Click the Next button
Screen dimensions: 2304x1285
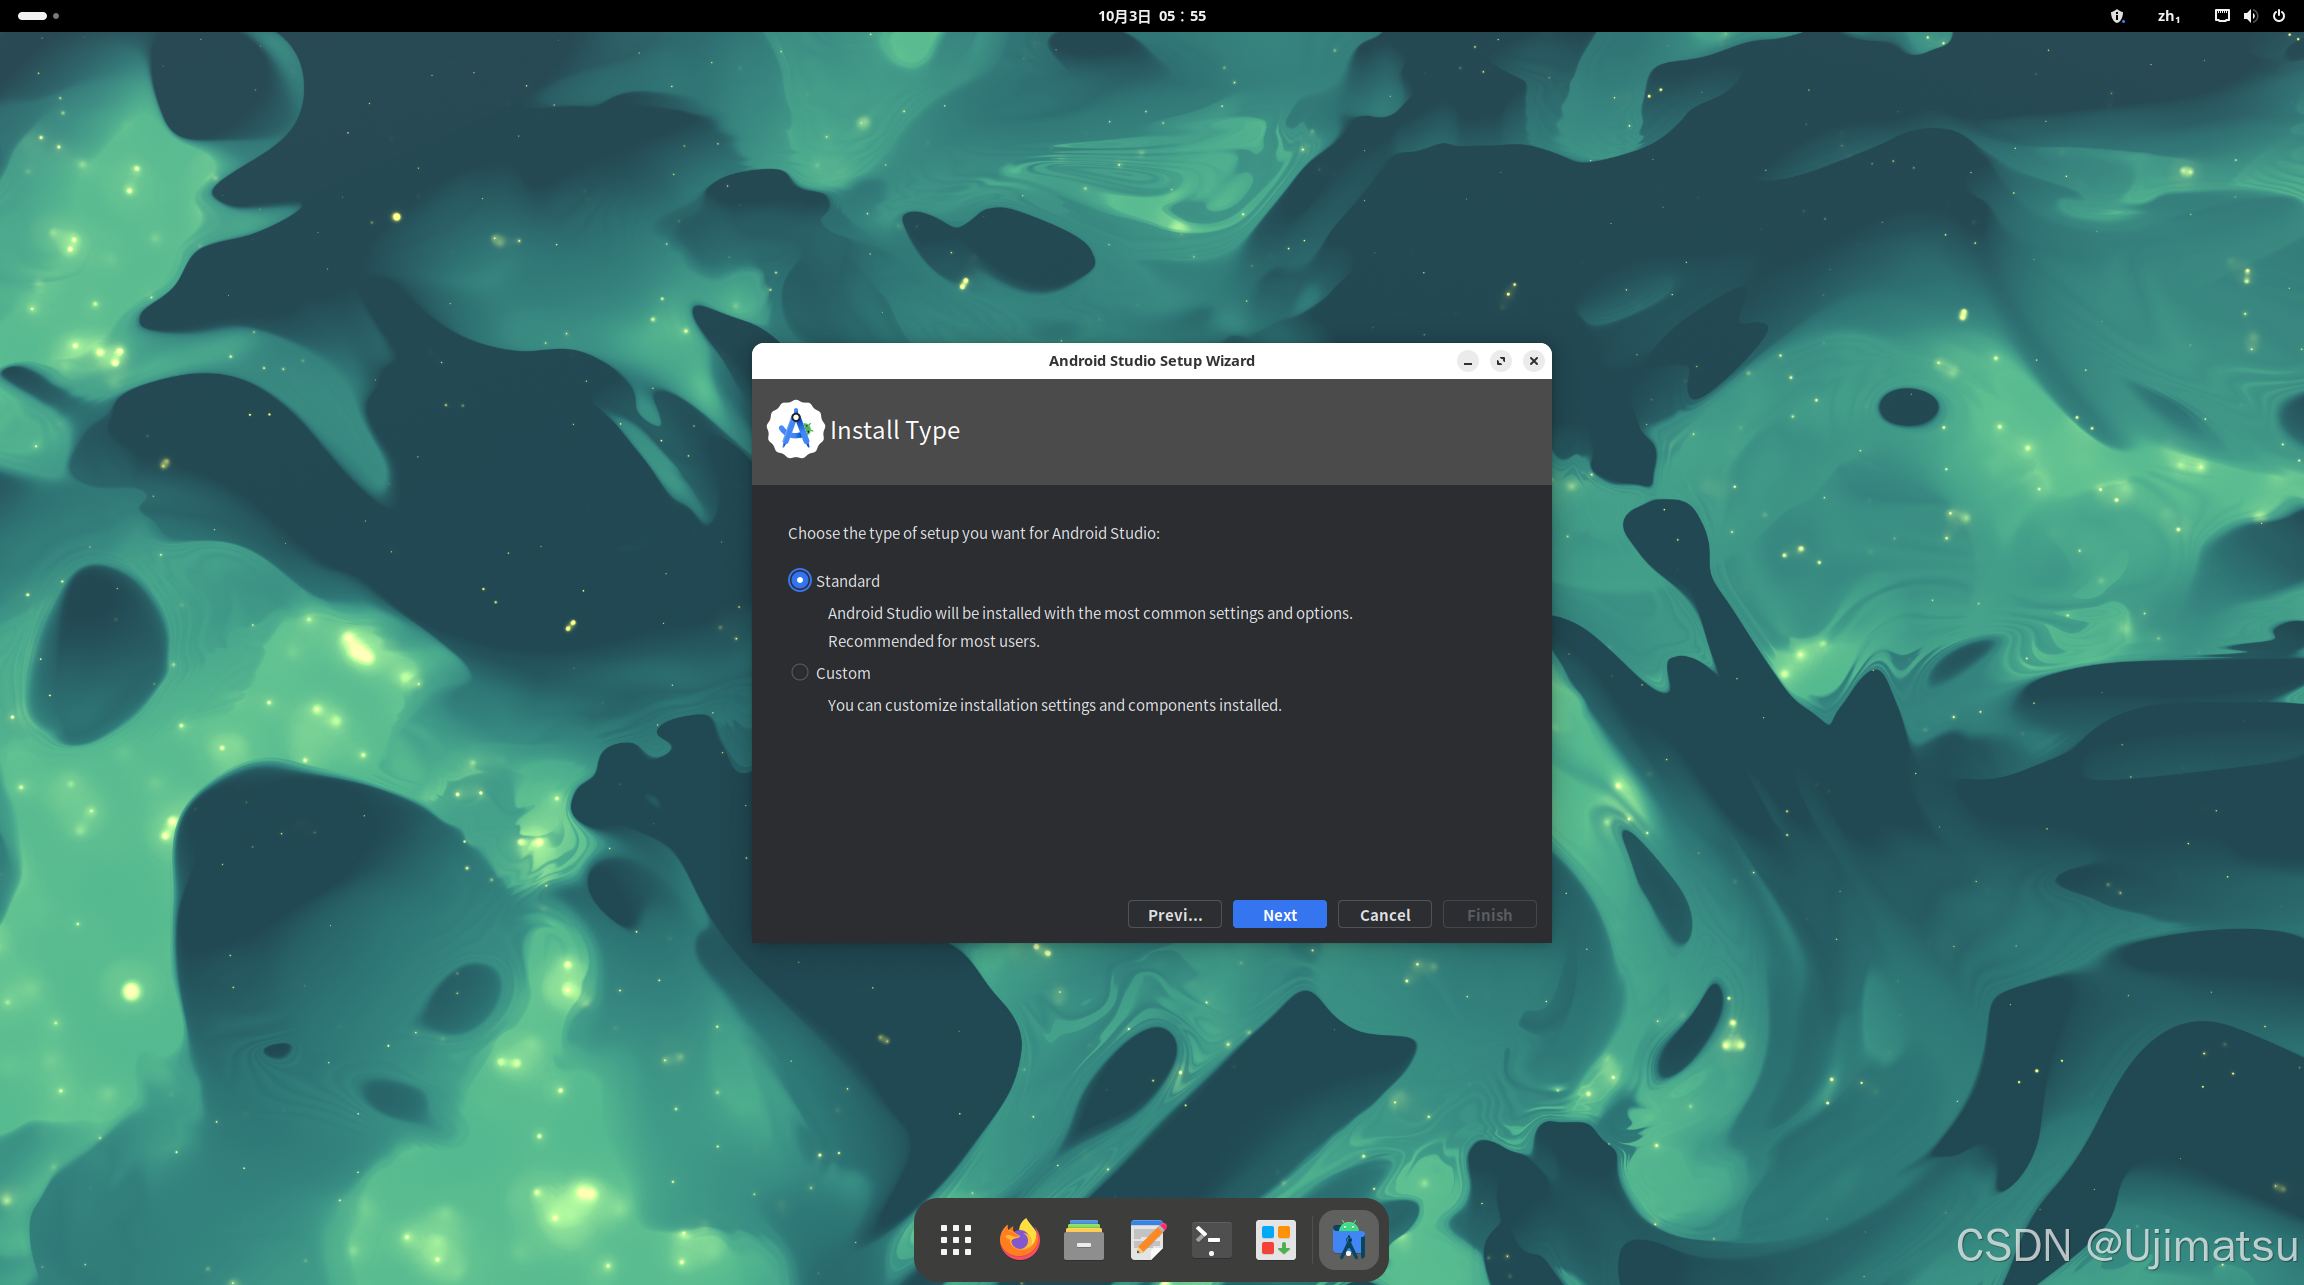click(x=1279, y=914)
